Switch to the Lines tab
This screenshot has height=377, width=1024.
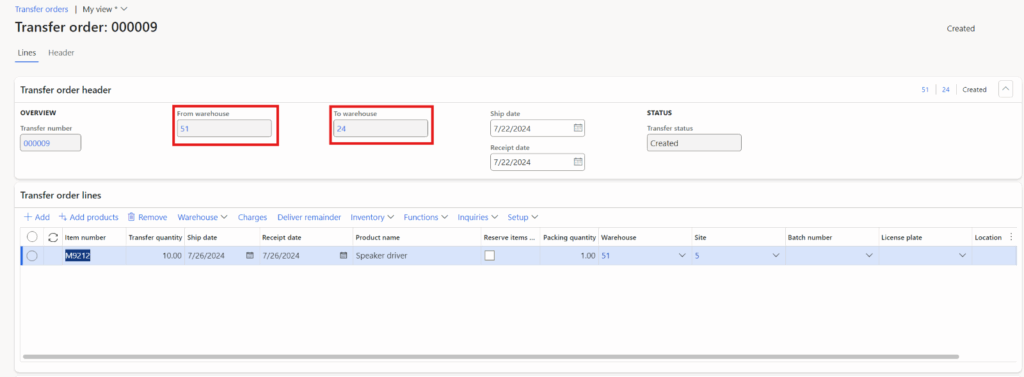(27, 53)
